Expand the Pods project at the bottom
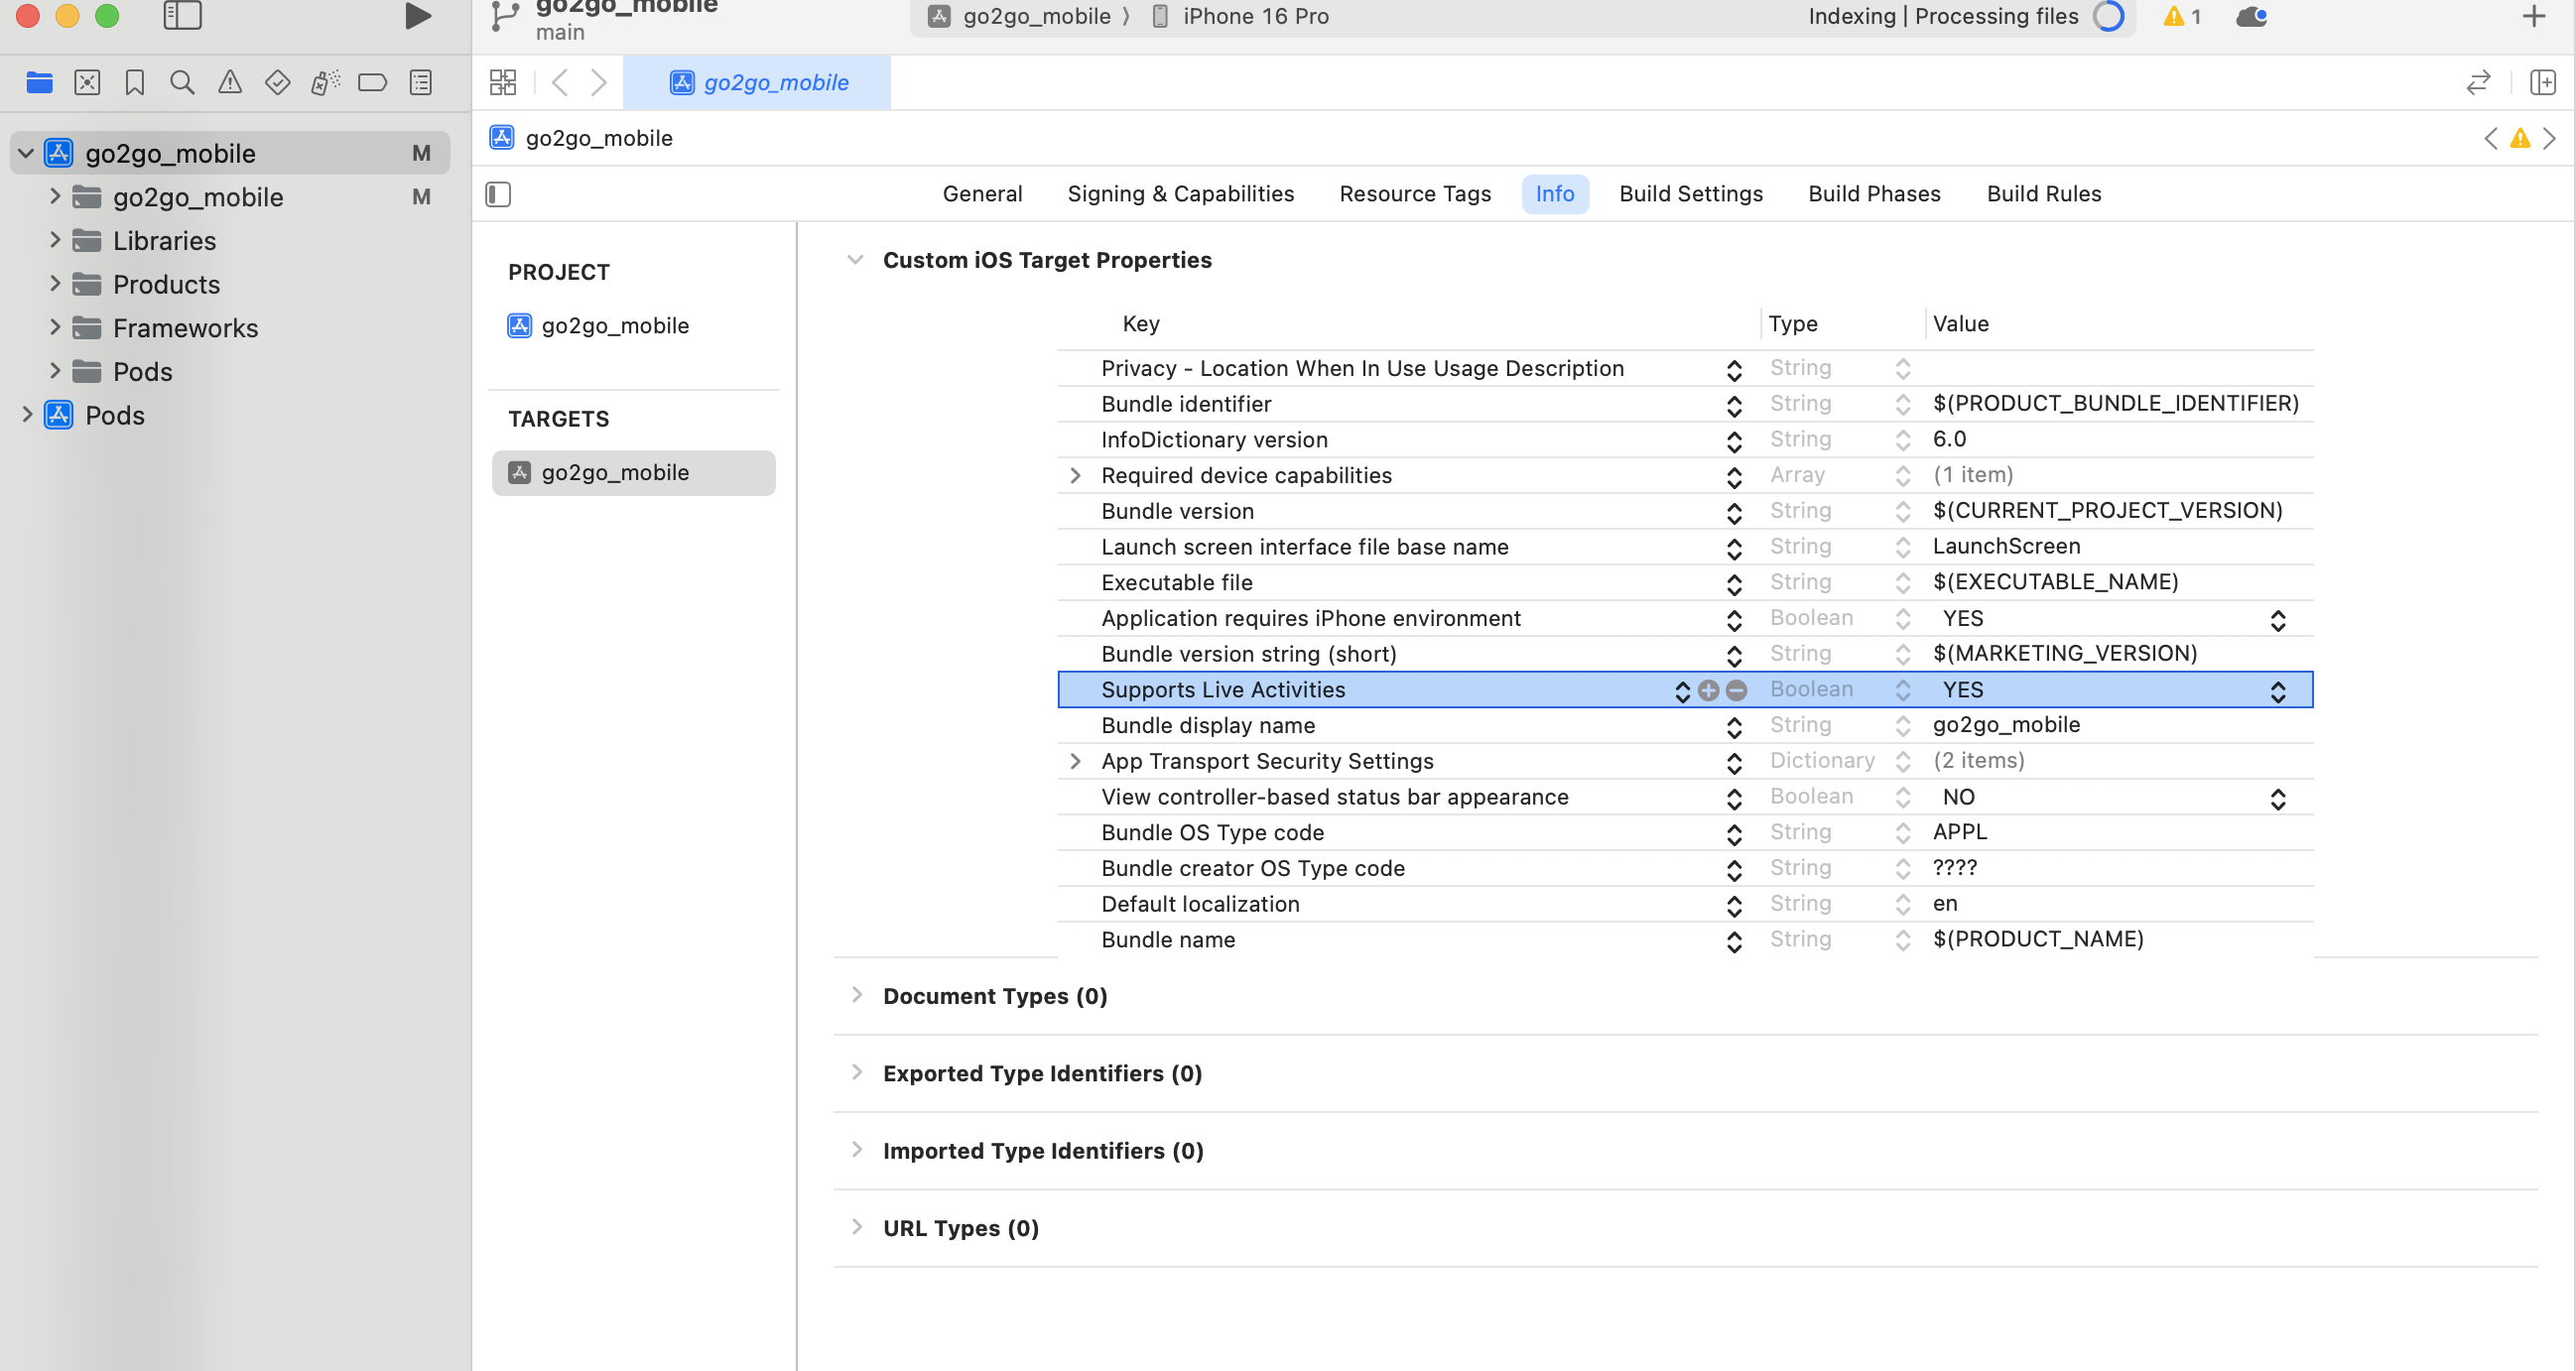This screenshot has height=1371, width=2576. [27, 414]
